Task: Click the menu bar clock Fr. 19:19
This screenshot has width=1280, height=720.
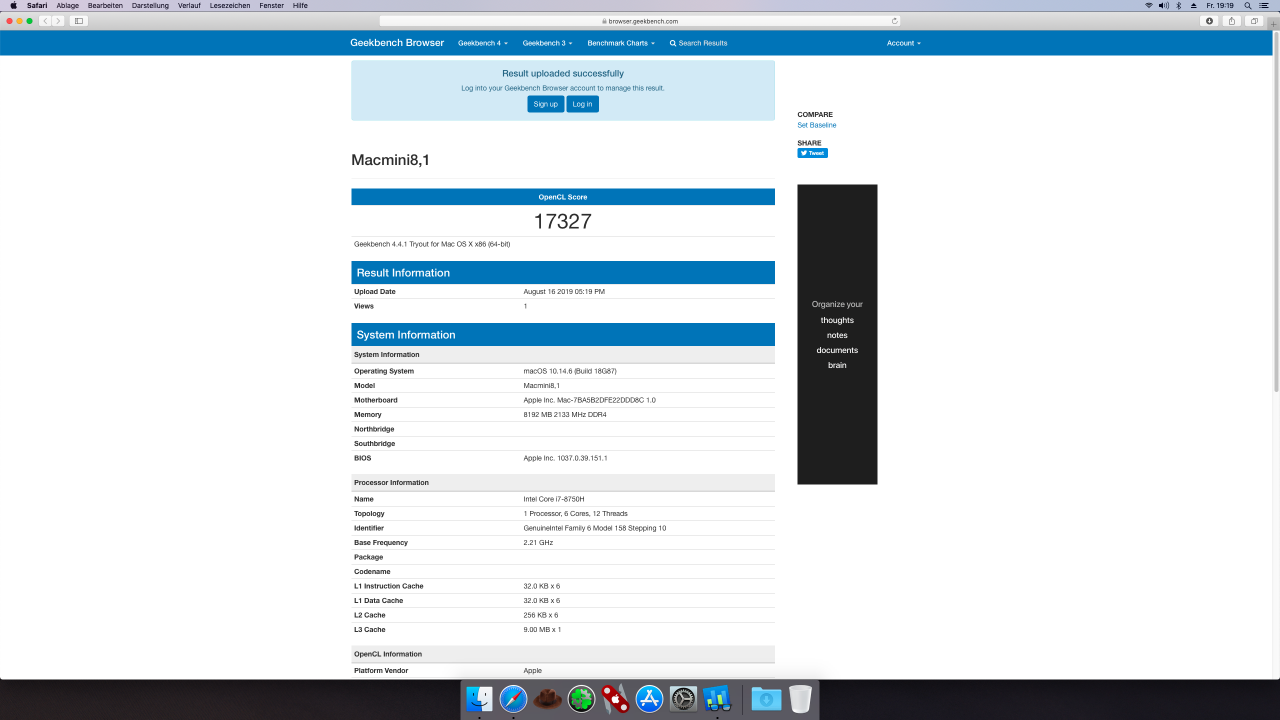Action: [x=1220, y=5]
